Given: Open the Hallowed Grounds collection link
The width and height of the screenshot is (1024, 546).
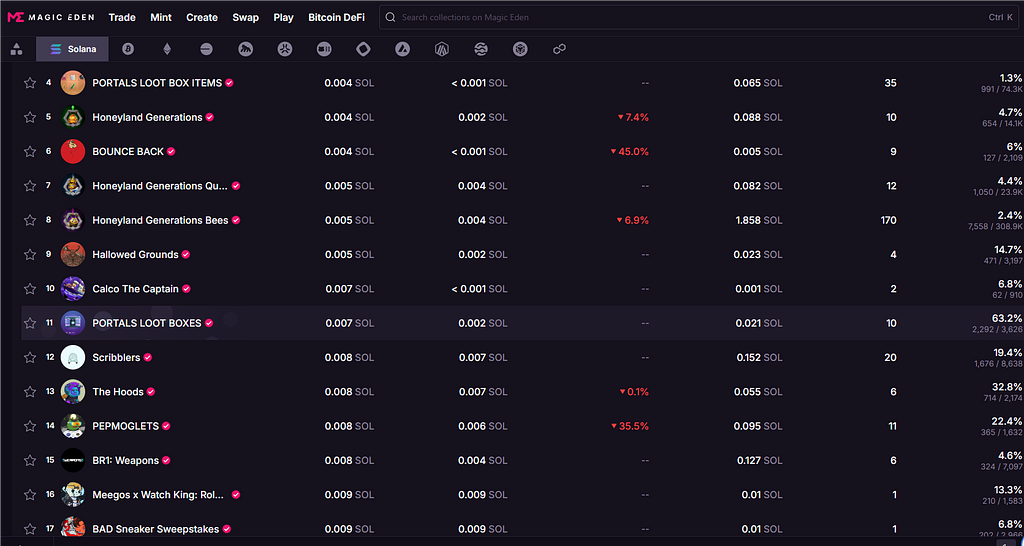Looking at the screenshot, I should click(135, 255).
